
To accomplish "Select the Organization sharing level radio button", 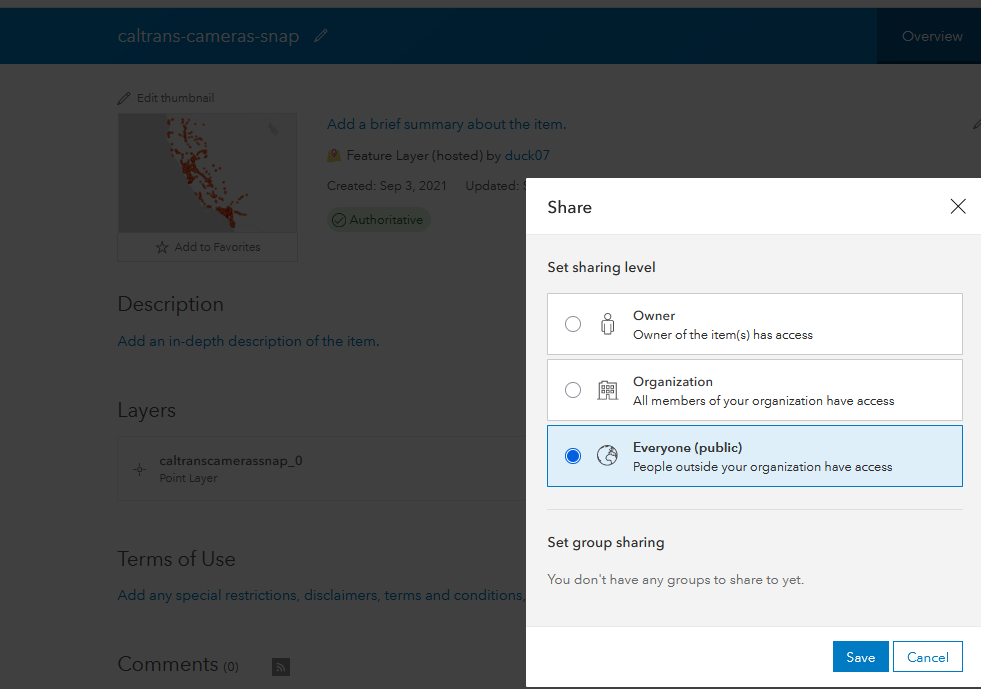I will point(573,389).
